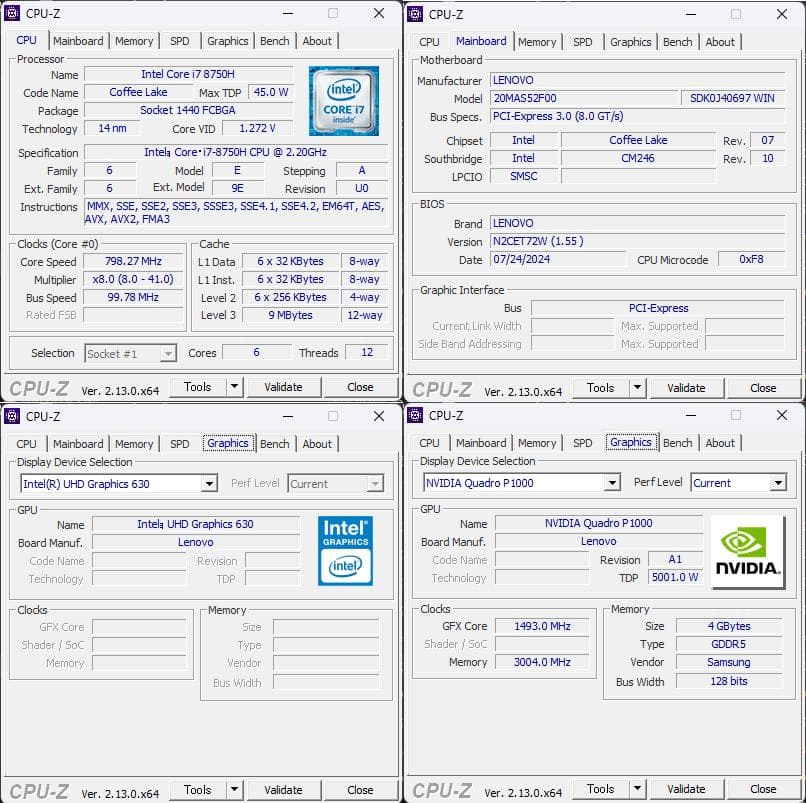The width and height of the screenshot is (806, 803).
Task: Click the CPU-Z title icon in the Mainboard window
Action: pos(415,14)
